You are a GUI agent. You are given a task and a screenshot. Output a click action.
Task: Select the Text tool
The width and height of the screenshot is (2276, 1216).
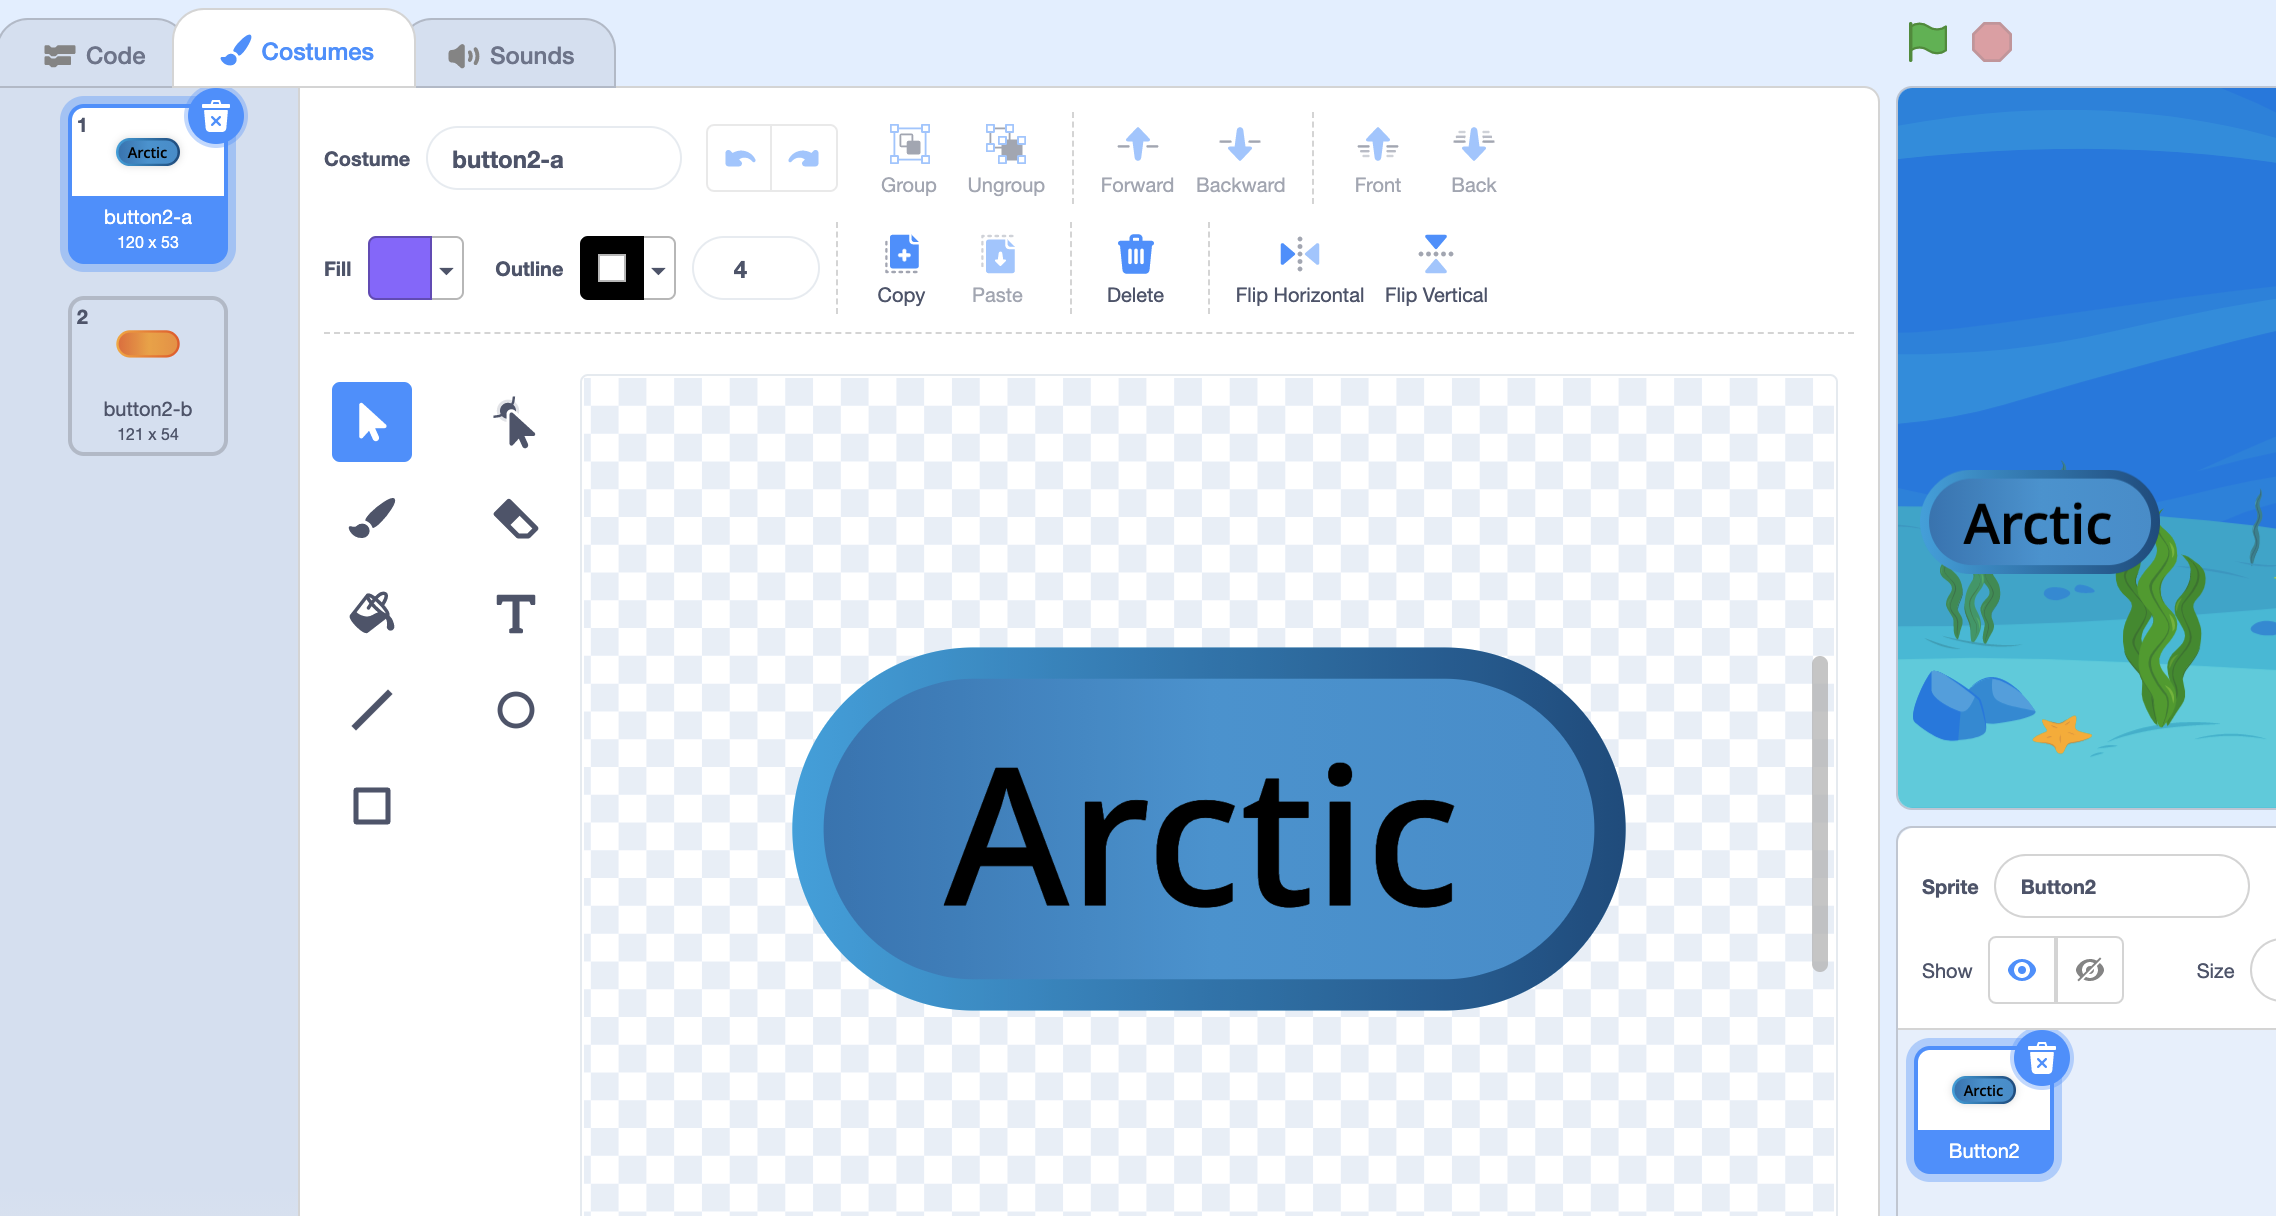pyautogui.click(x=515, y=613)
